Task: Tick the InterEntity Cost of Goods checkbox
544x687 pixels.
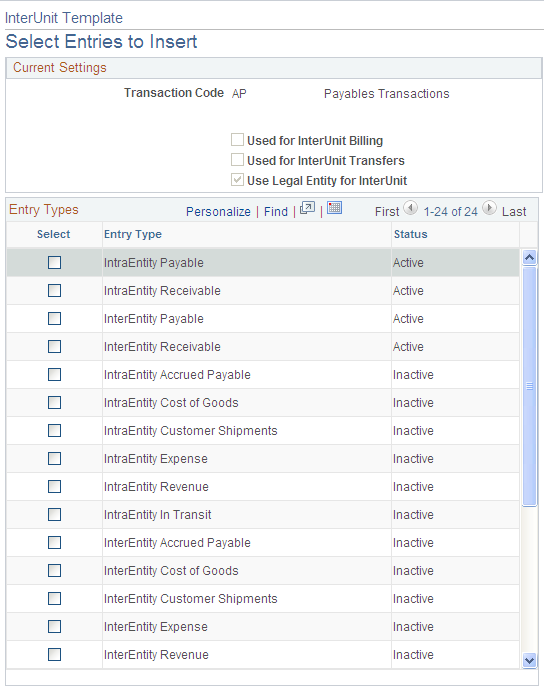Action: [54, 570]
